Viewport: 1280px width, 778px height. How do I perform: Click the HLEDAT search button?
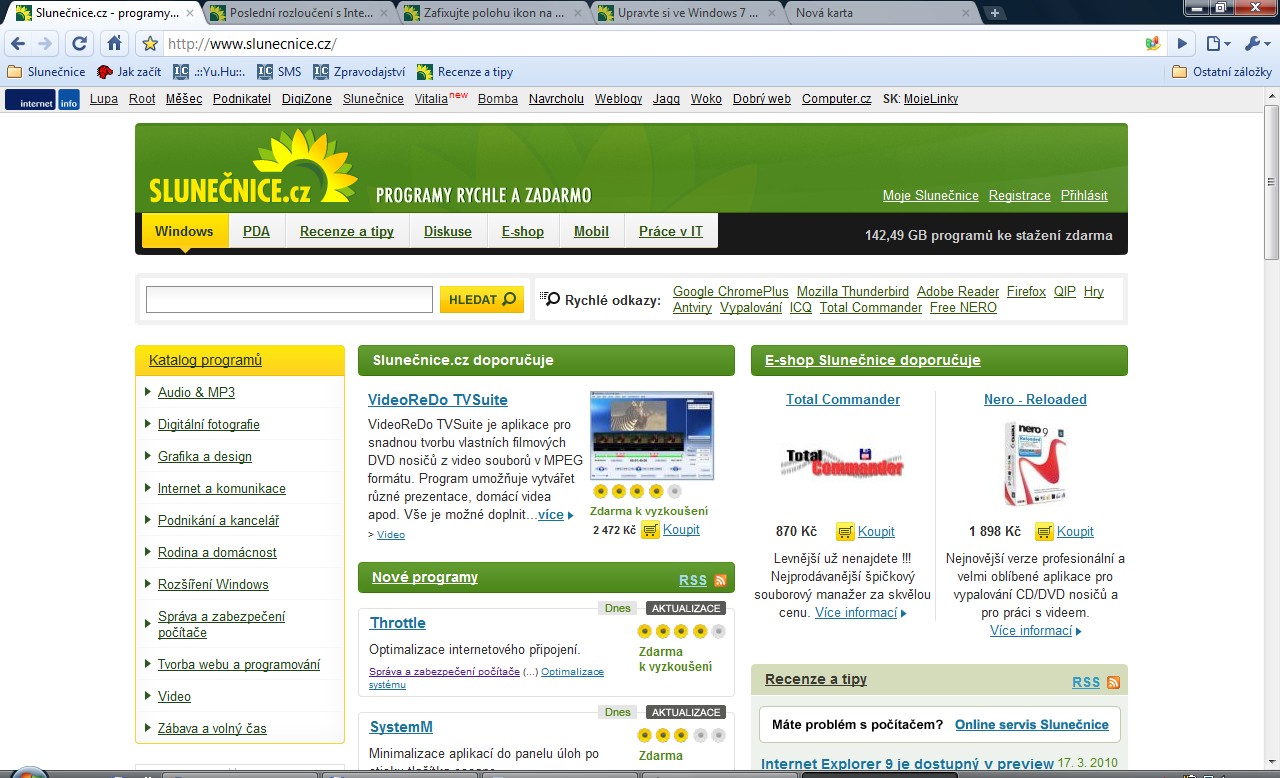click(x=482, y=299)
